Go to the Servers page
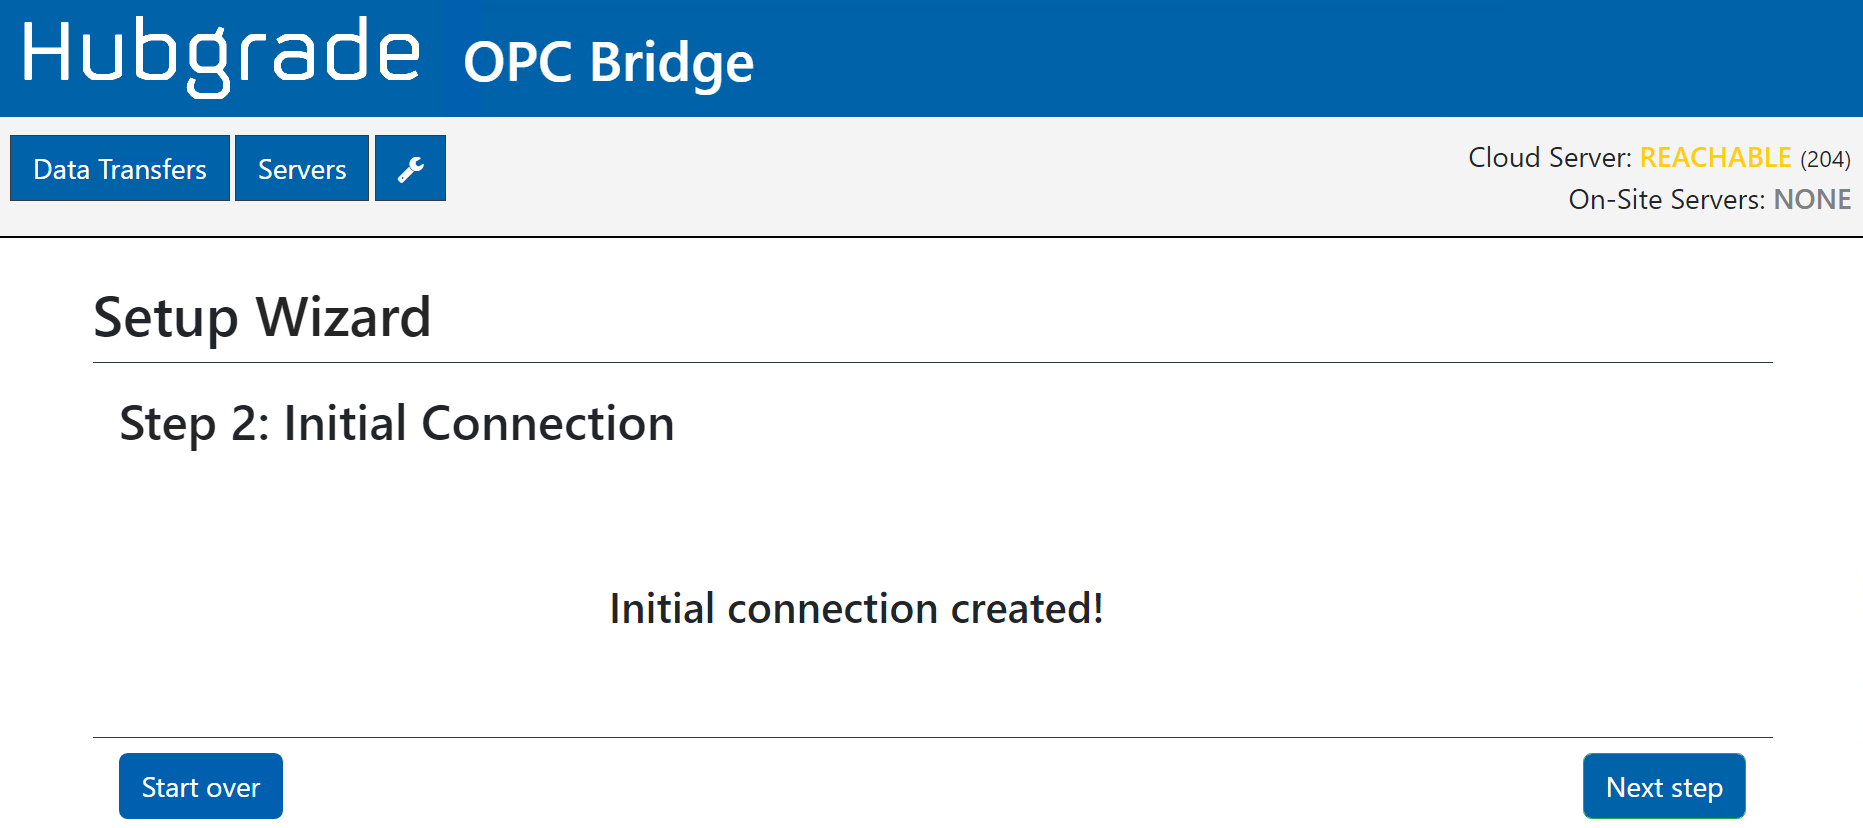Screen dimensions: 1863x828 [x=302, y=169]
